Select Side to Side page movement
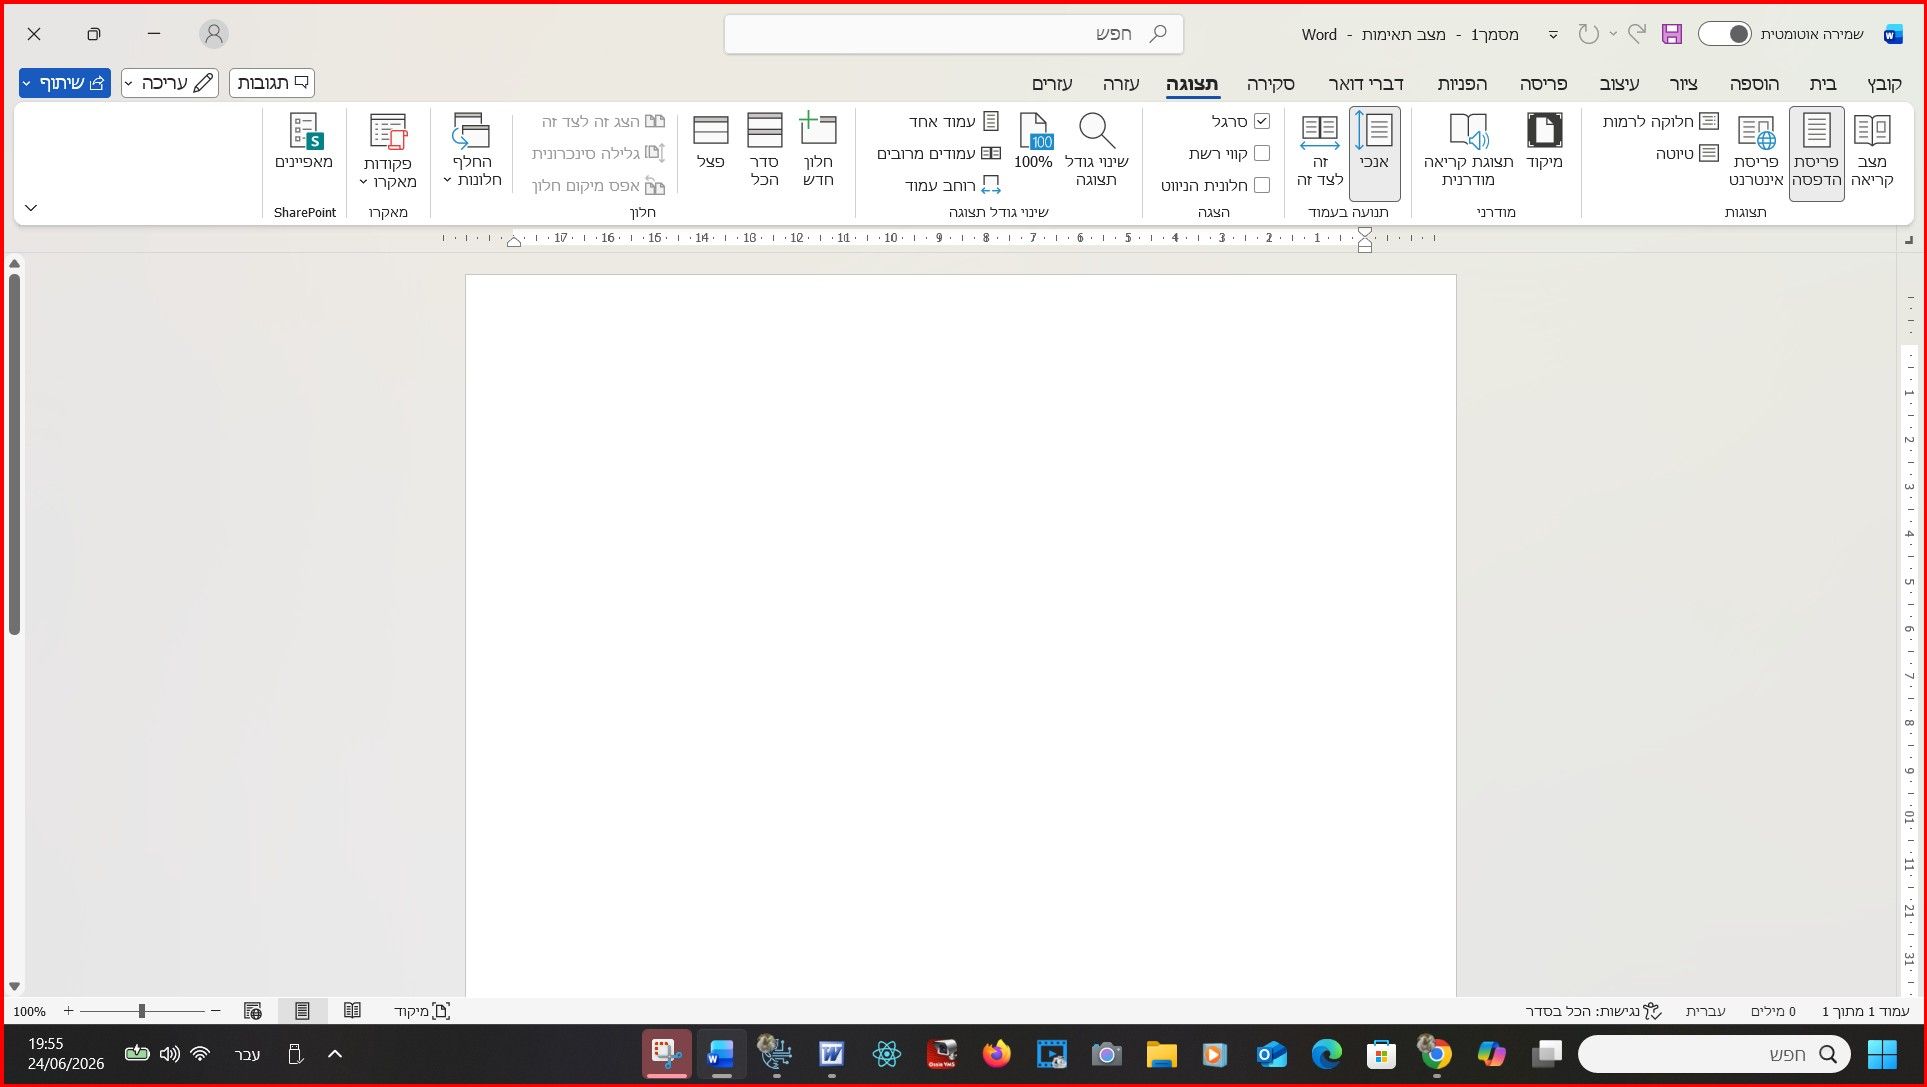The height and width of the screenshot is (1087, 1927). click(x=1320, y=150)
